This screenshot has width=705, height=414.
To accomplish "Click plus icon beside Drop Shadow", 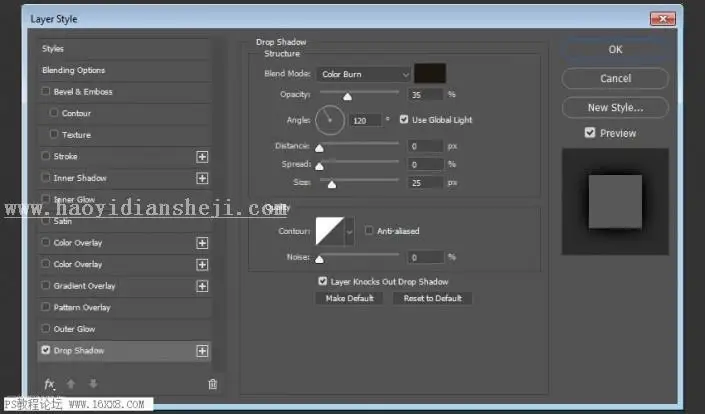I will point(202,351).
